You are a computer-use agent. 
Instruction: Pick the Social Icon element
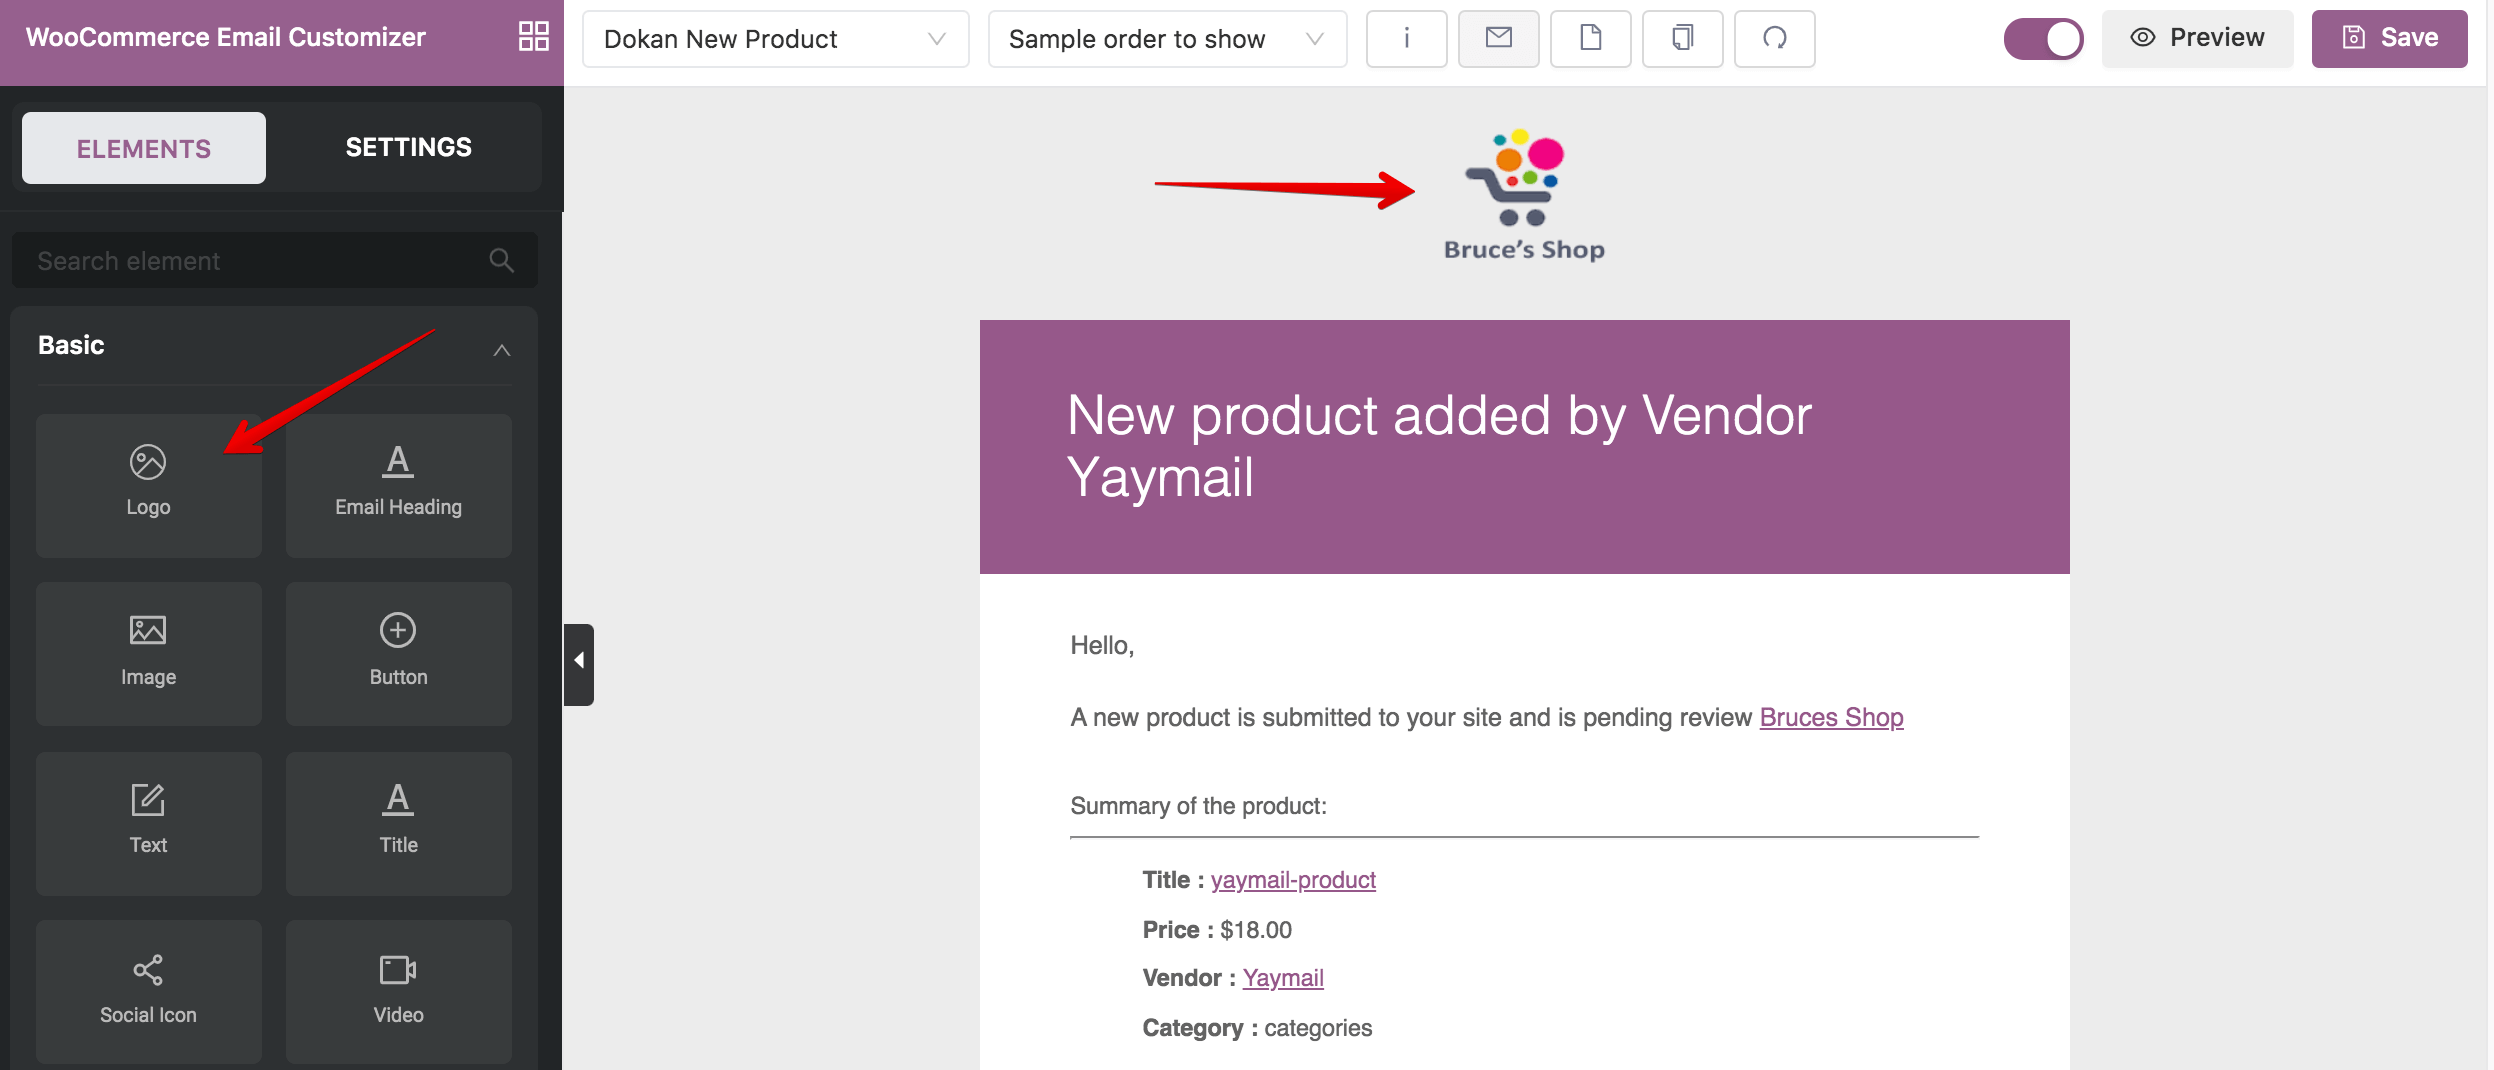148,991
